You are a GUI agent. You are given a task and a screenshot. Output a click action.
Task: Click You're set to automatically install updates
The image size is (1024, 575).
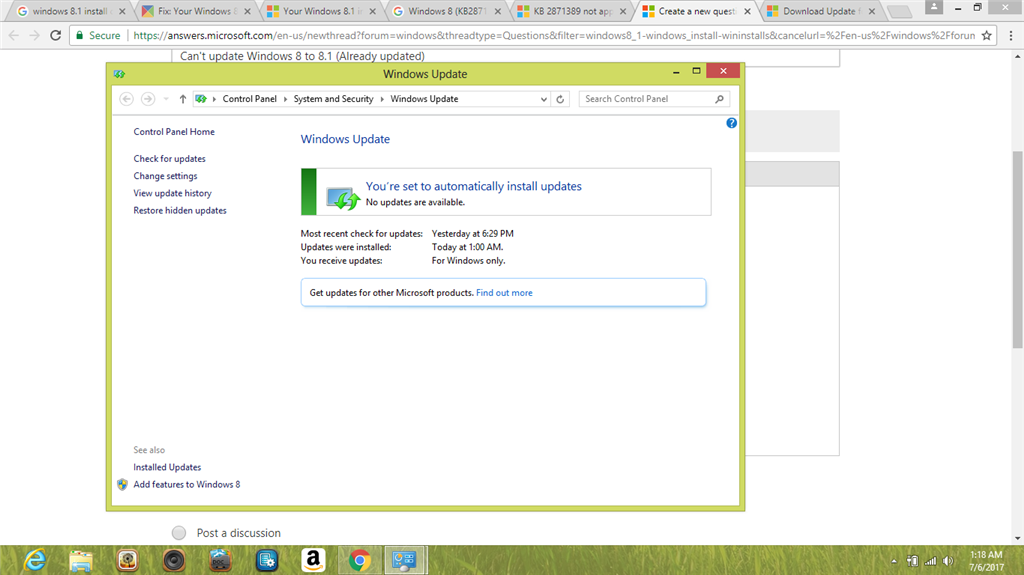coord(473,186)
